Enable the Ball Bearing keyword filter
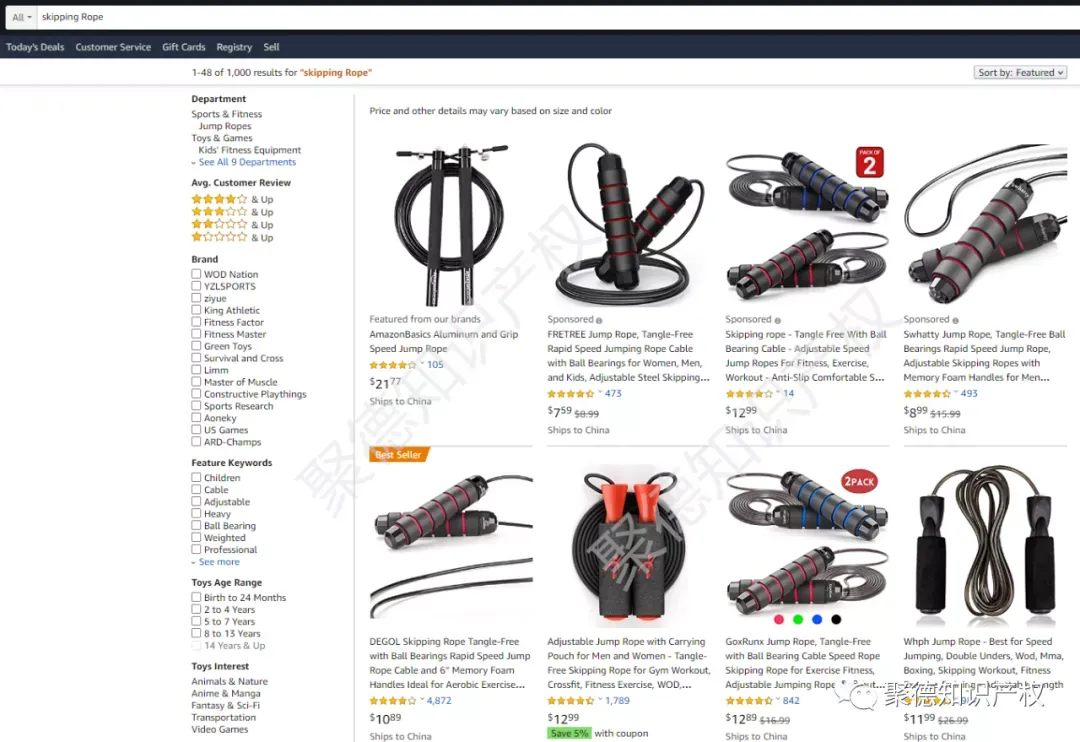 click(x=196, y=526)
